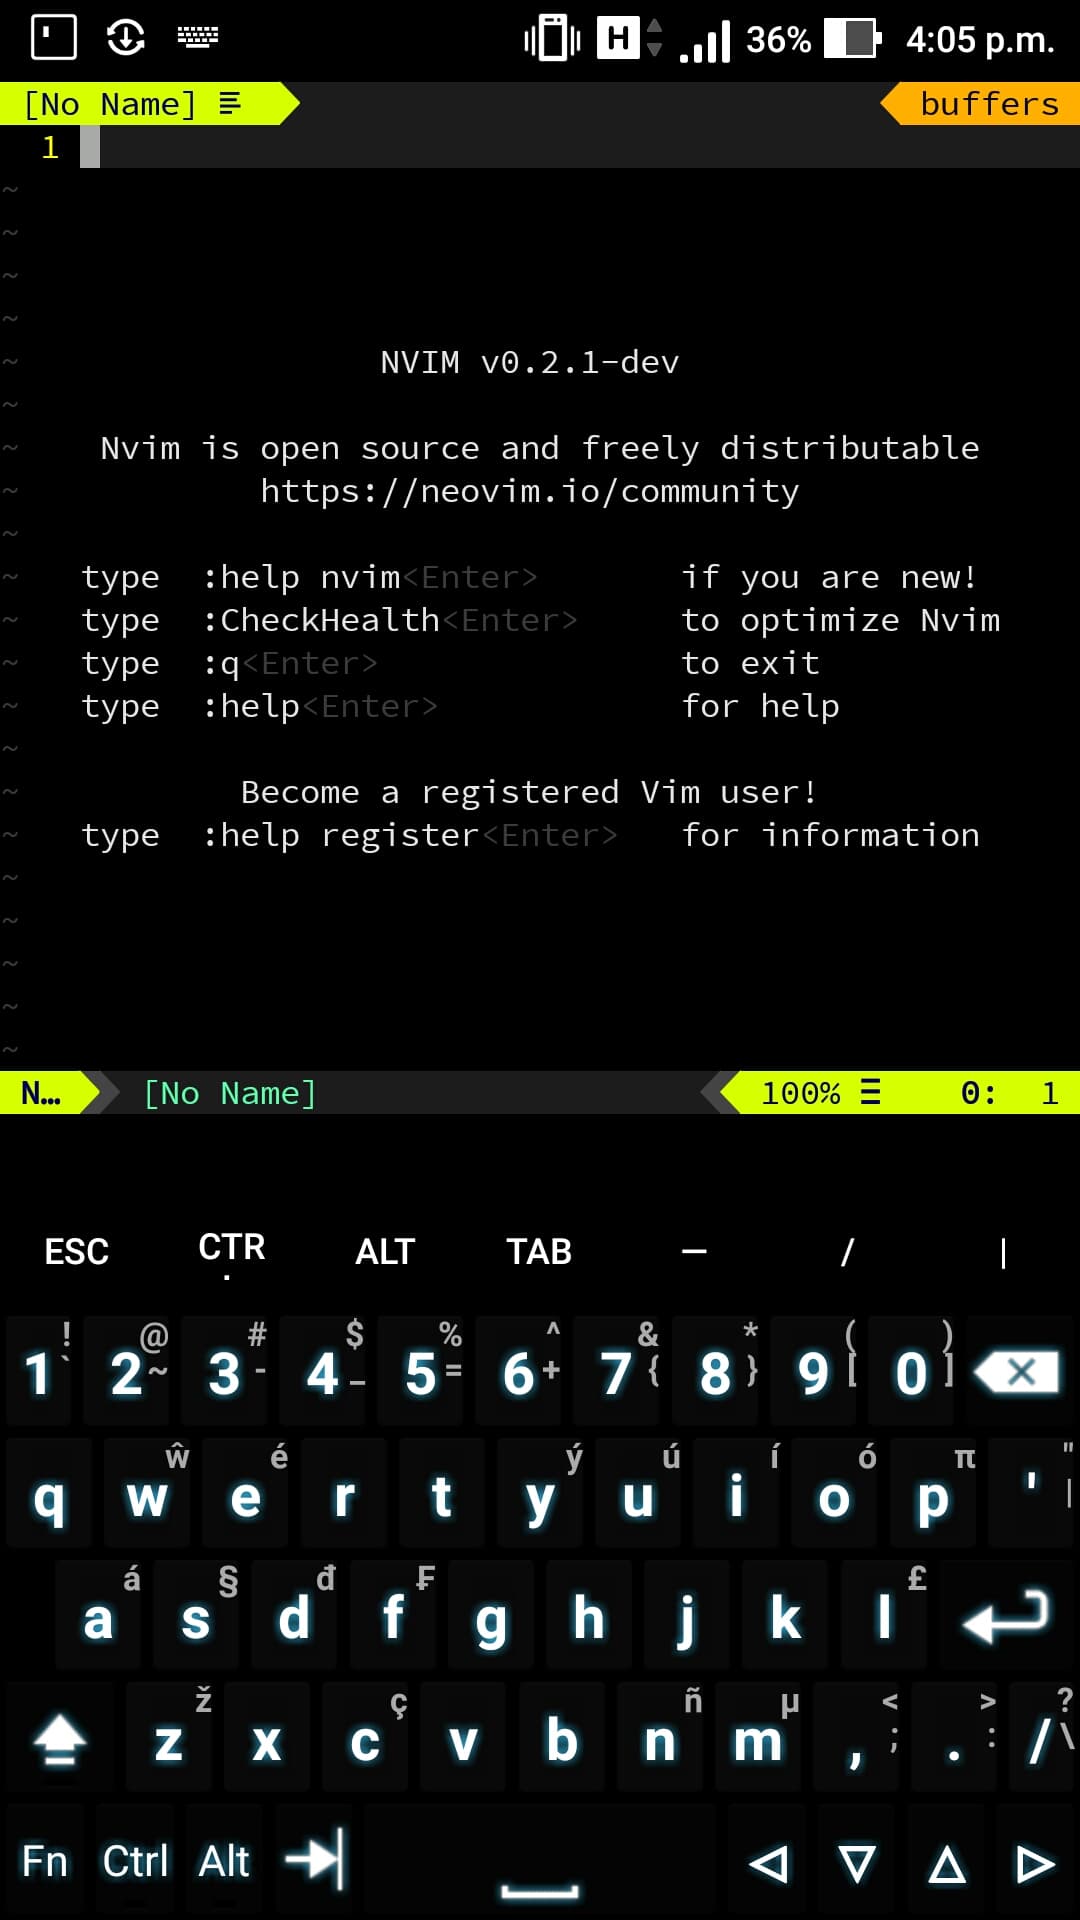Tap the letter k key
This screenshot has width=1080, height=1920.
point(785,1615)
